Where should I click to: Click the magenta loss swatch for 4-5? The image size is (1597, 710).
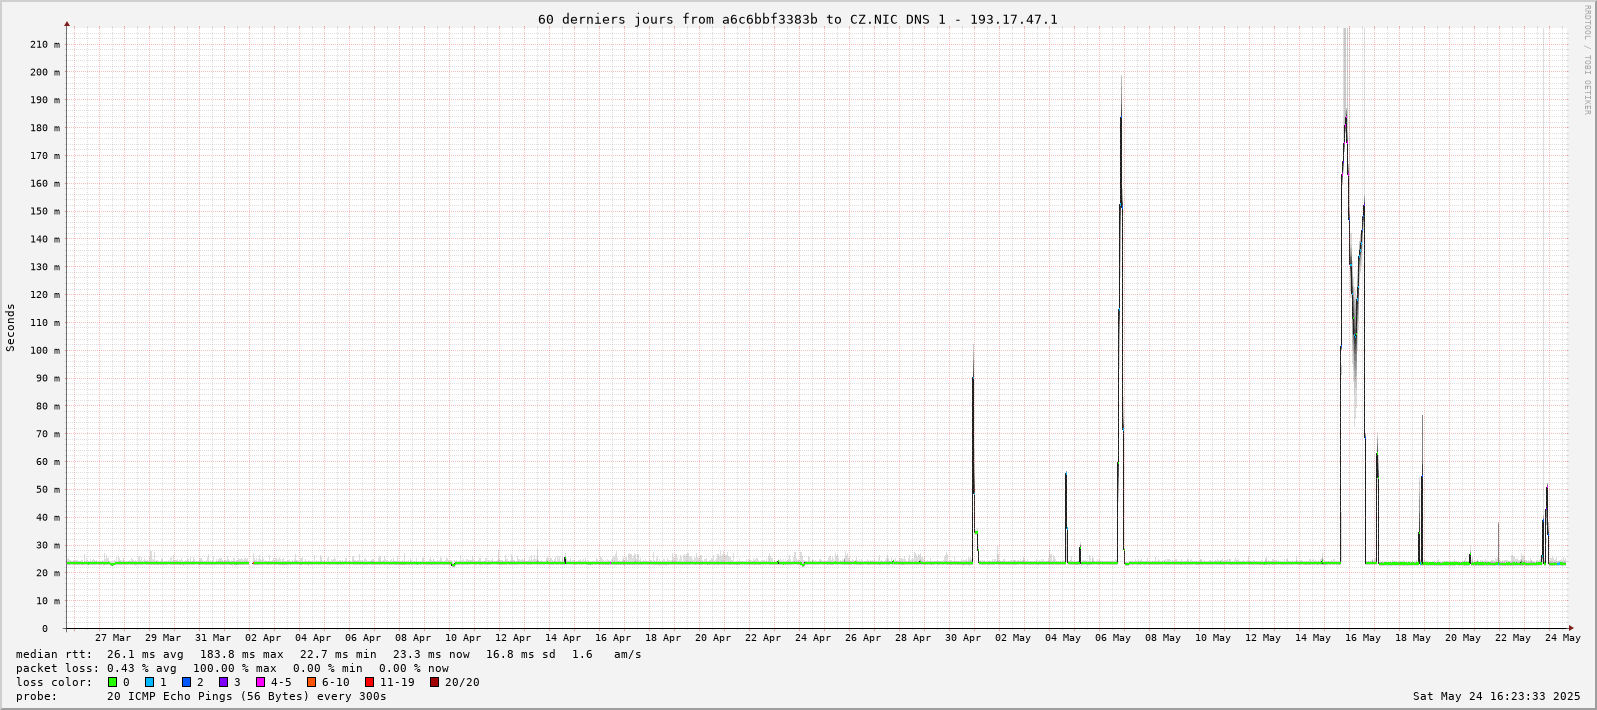point(261,682)
